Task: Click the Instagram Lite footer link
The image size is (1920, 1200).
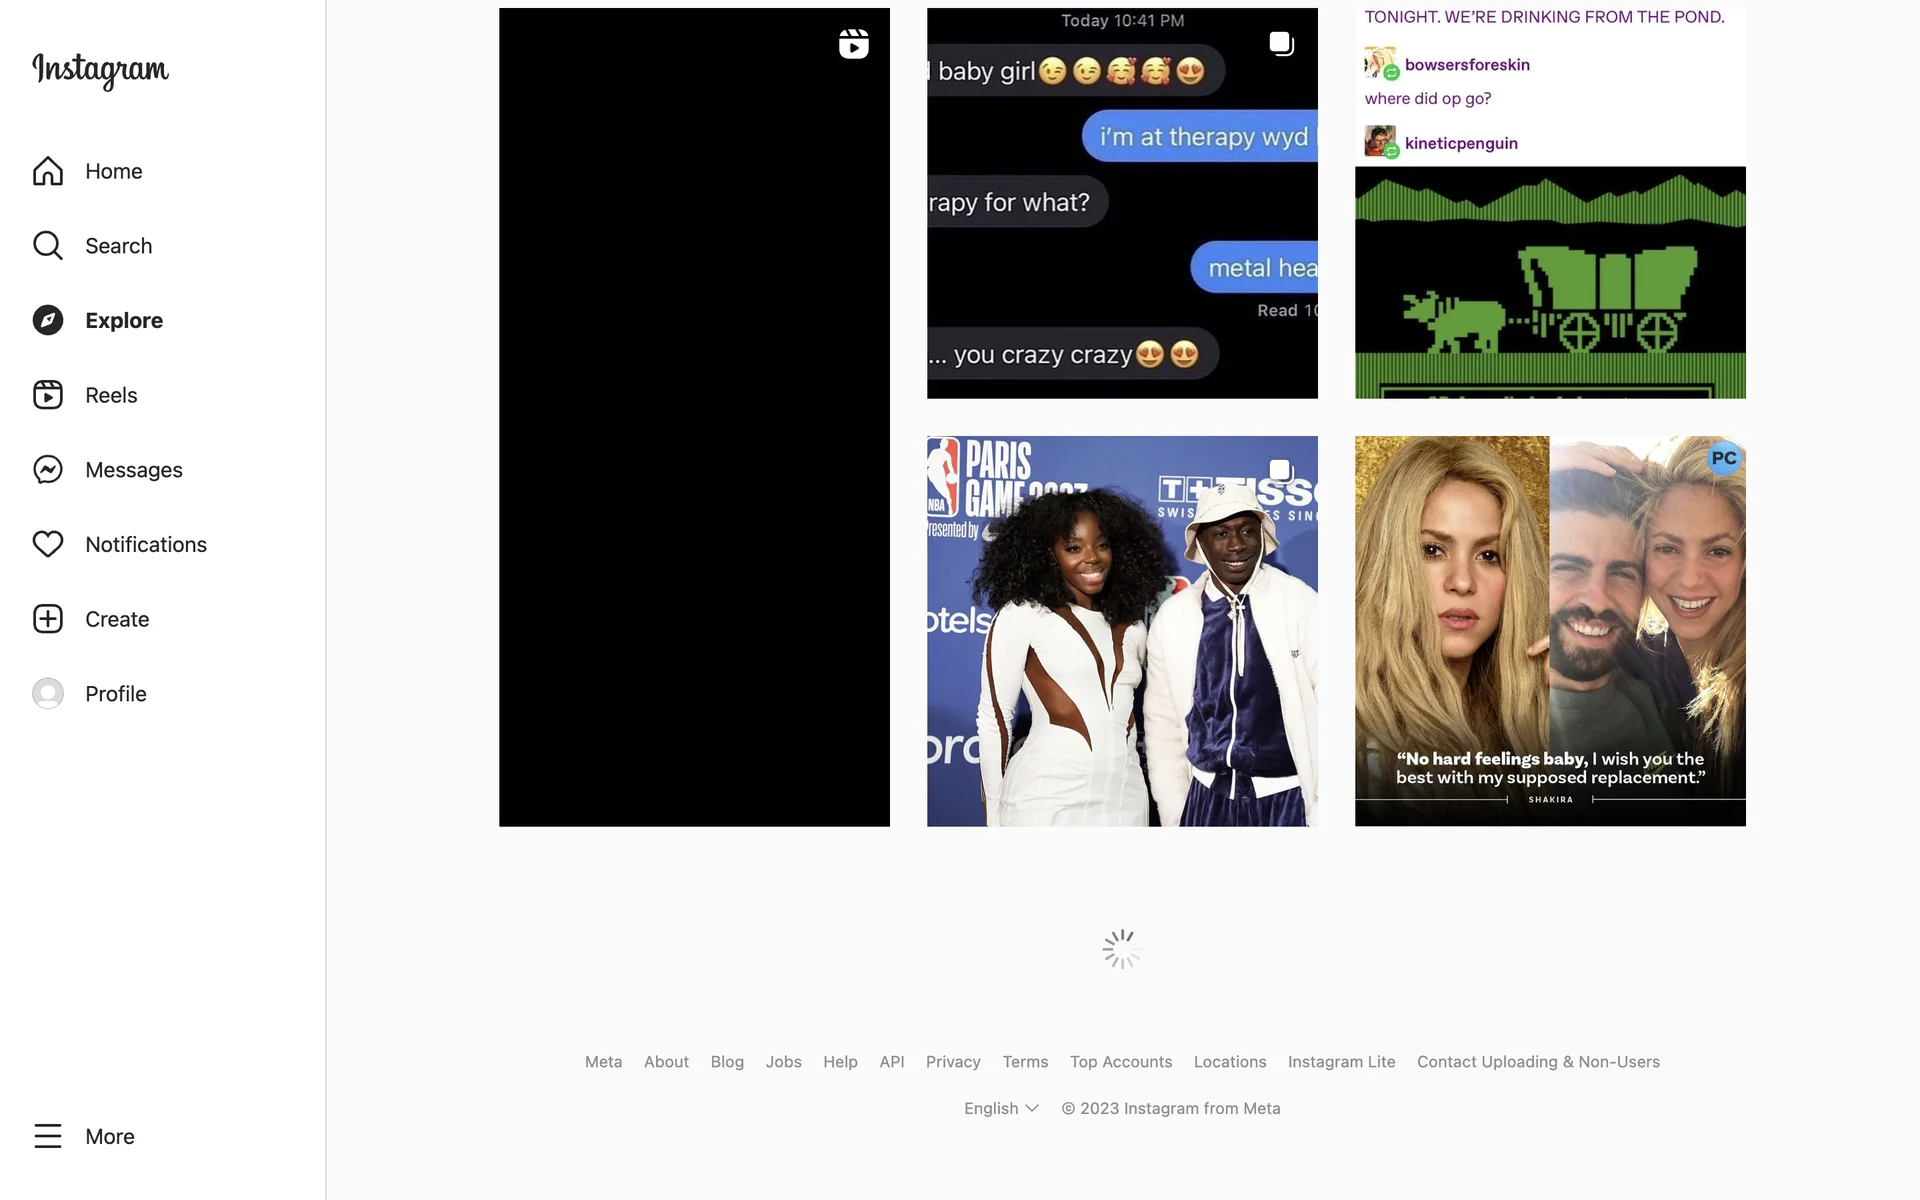Action: pyautogui.click(x=1341, y=1062)
